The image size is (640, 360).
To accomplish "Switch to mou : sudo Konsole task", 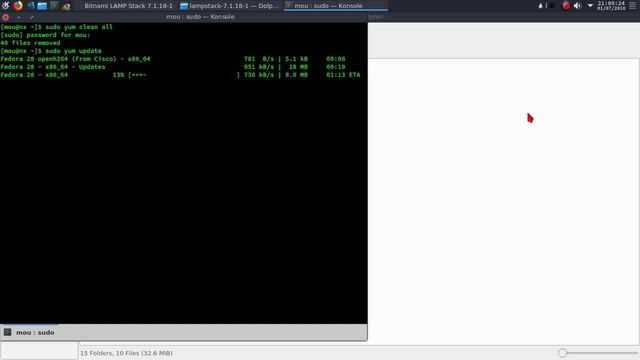I will 336,6.
